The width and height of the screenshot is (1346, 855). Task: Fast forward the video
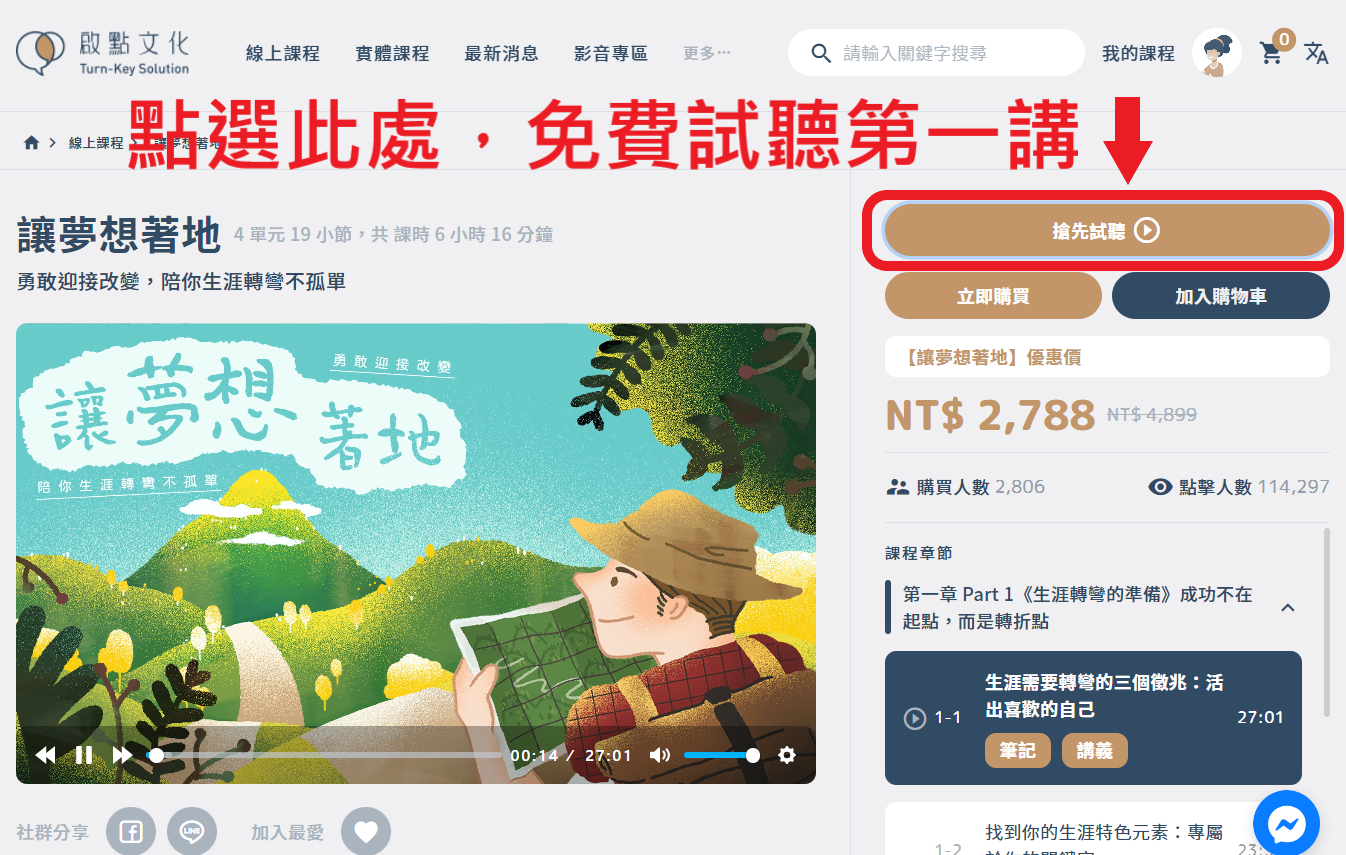122,755
